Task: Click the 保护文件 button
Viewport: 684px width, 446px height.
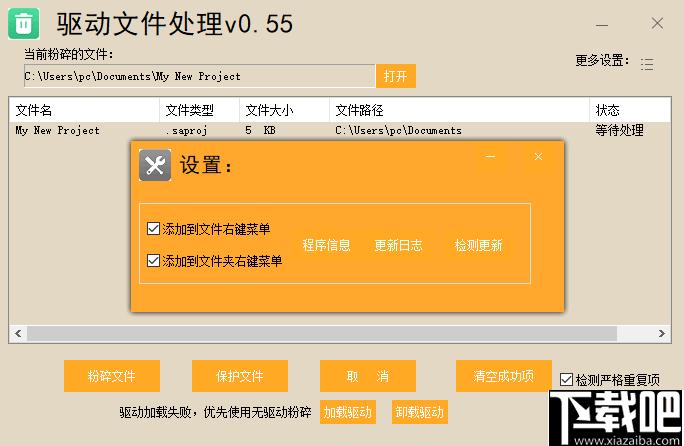Action: coord(239,376)
